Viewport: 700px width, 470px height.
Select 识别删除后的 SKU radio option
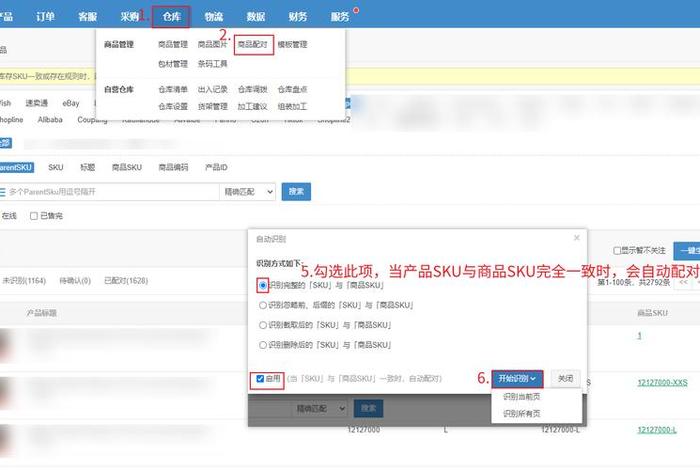point(263,345)
